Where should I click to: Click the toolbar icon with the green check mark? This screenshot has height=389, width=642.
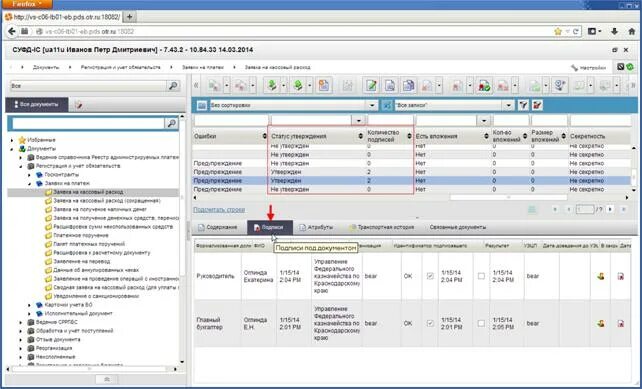pos(484,86)
